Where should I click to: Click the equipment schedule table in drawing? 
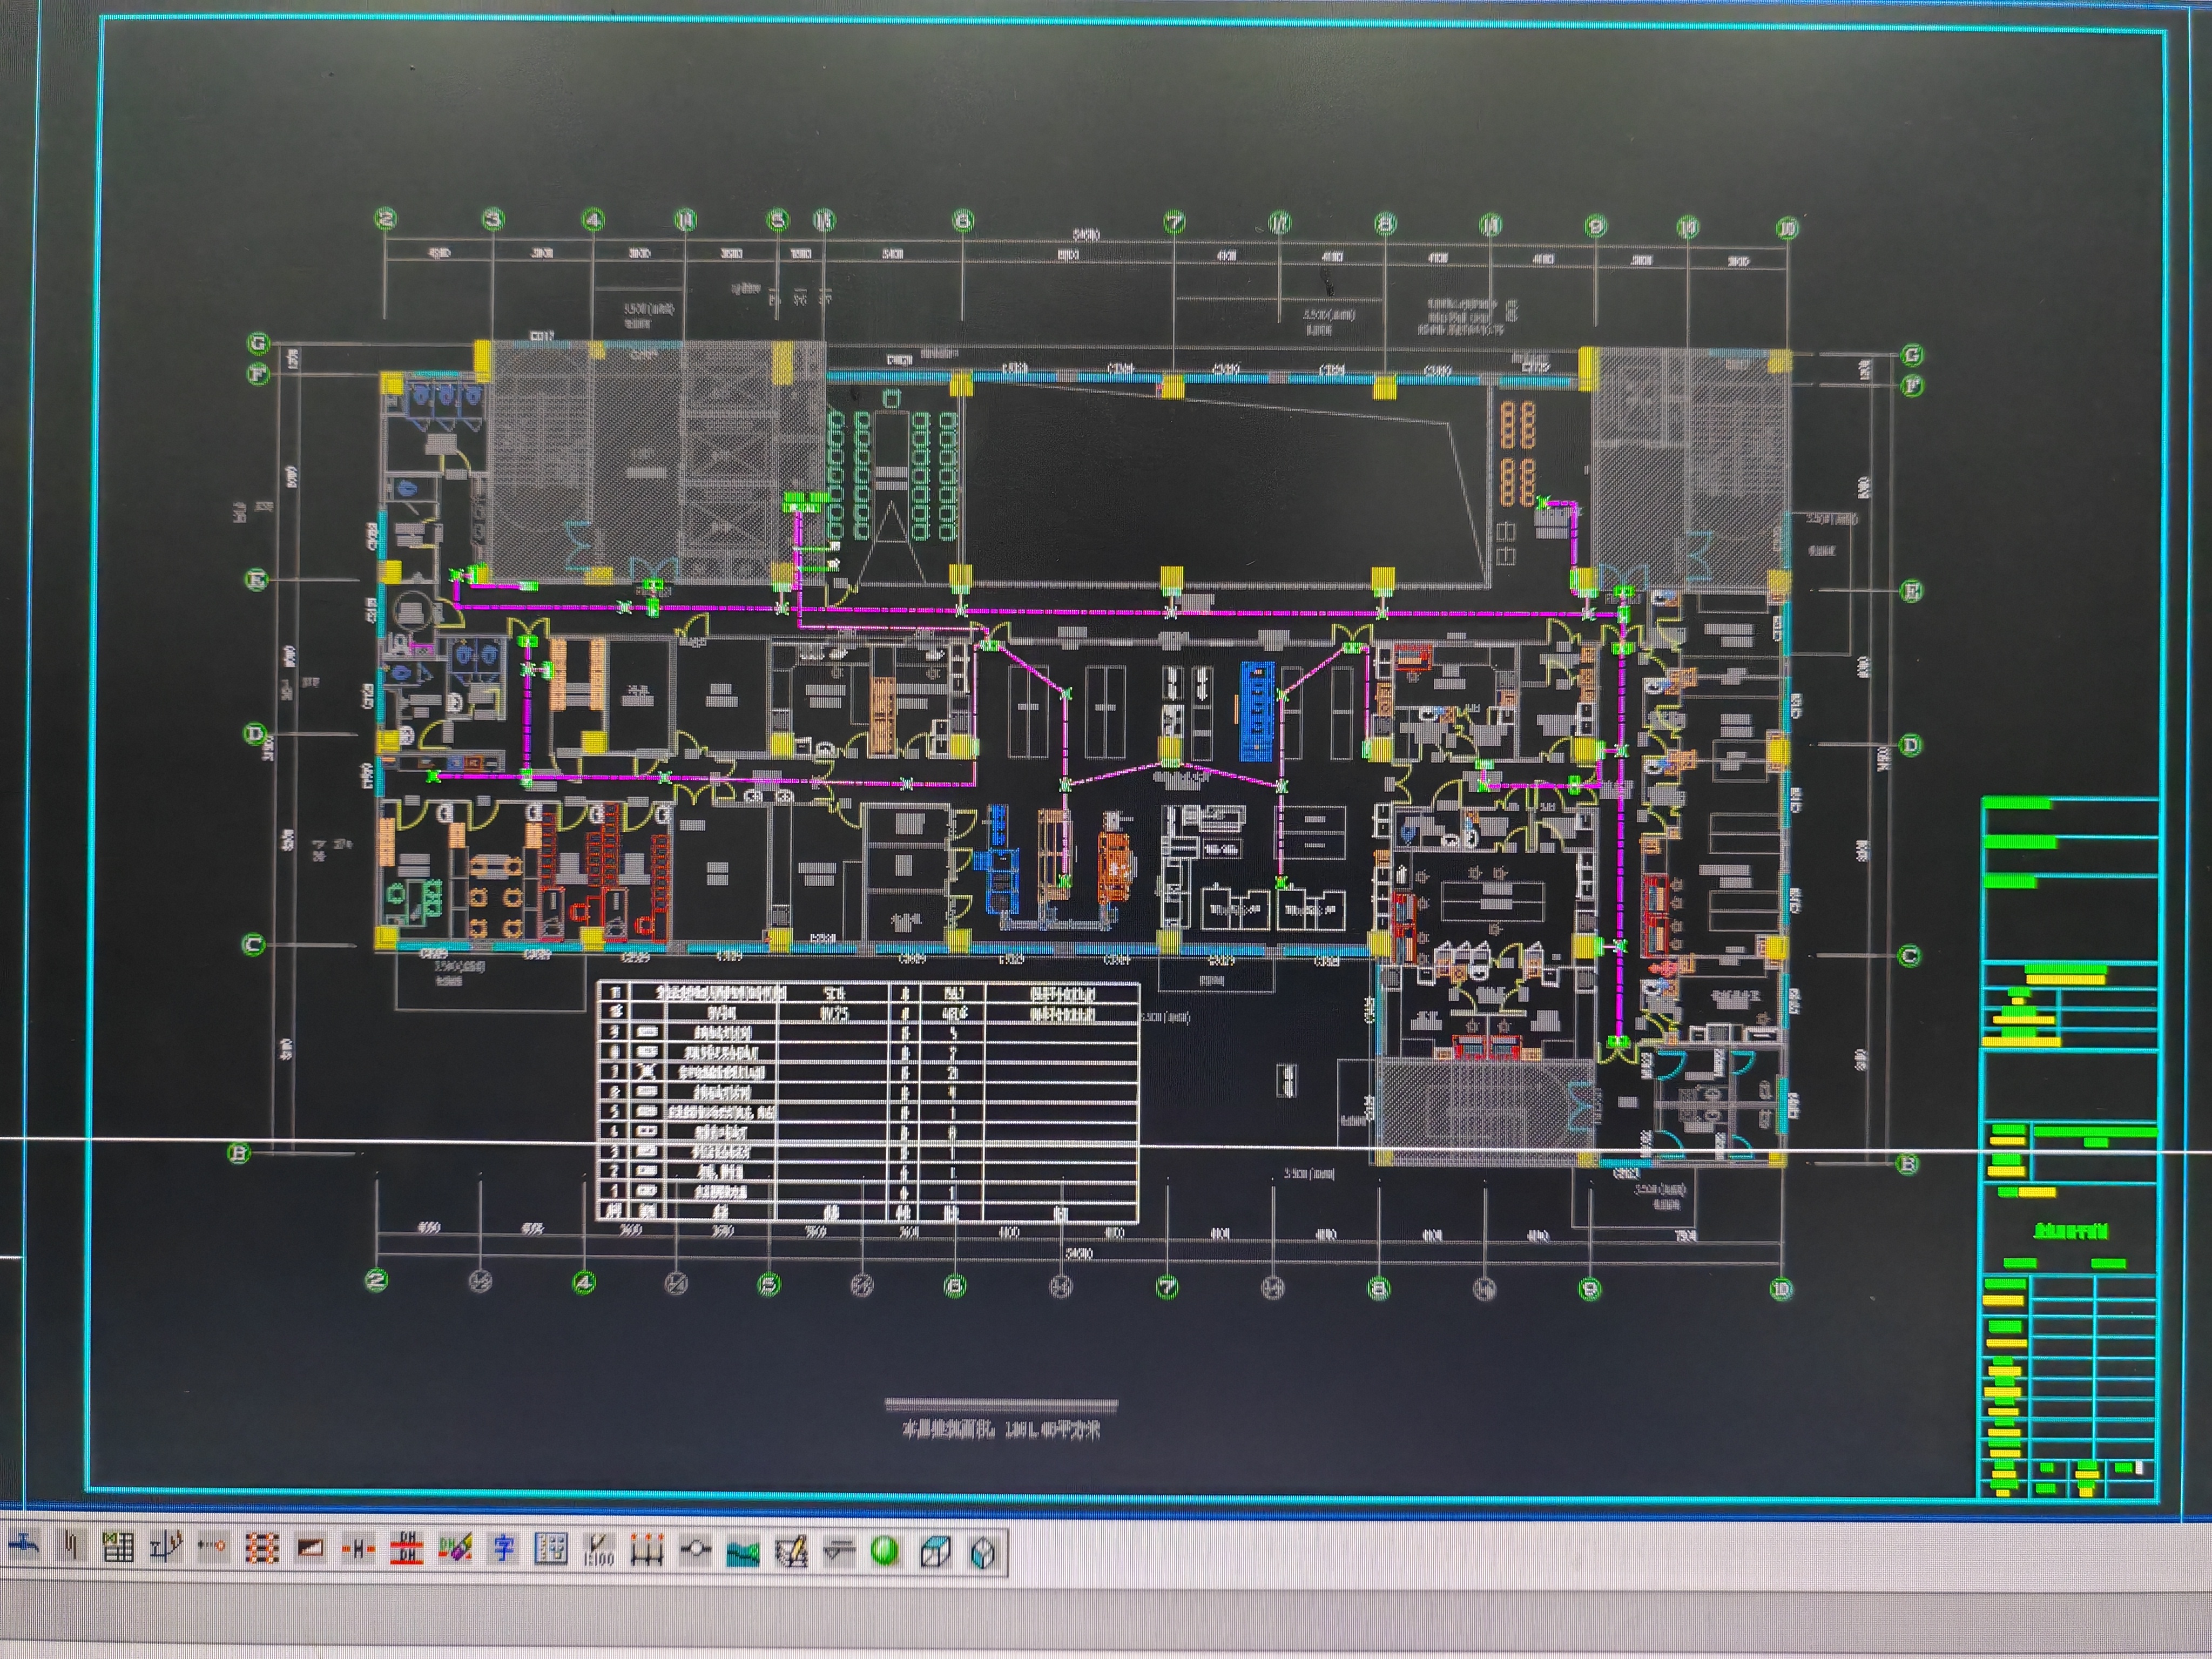coord(867,1102)
